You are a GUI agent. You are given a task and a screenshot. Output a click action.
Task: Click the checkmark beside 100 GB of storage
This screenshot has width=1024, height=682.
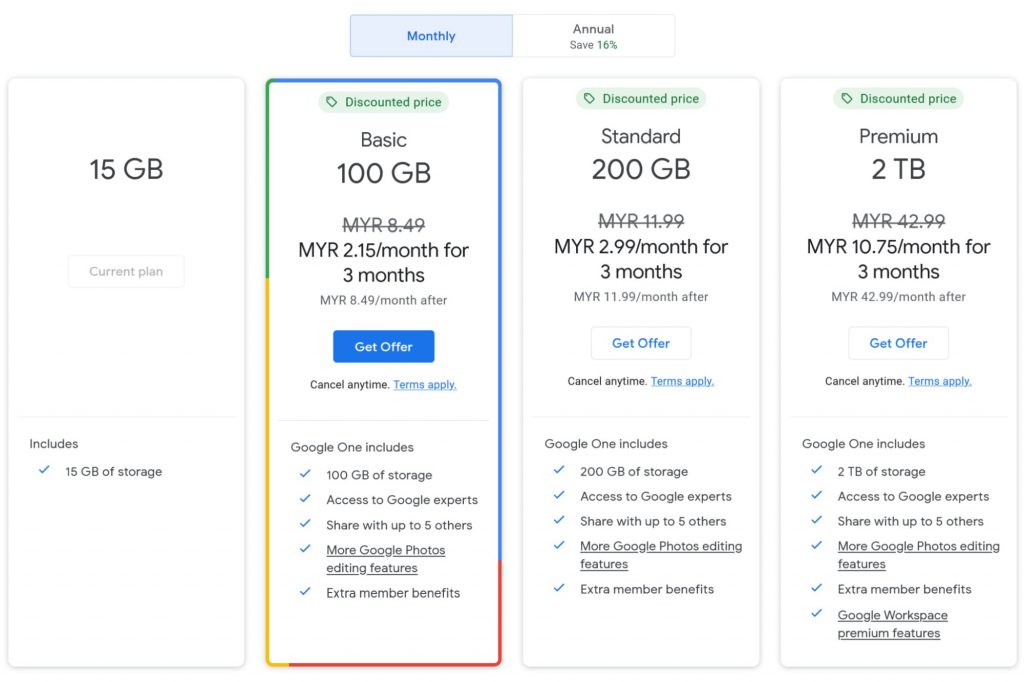tap(305, 474)
